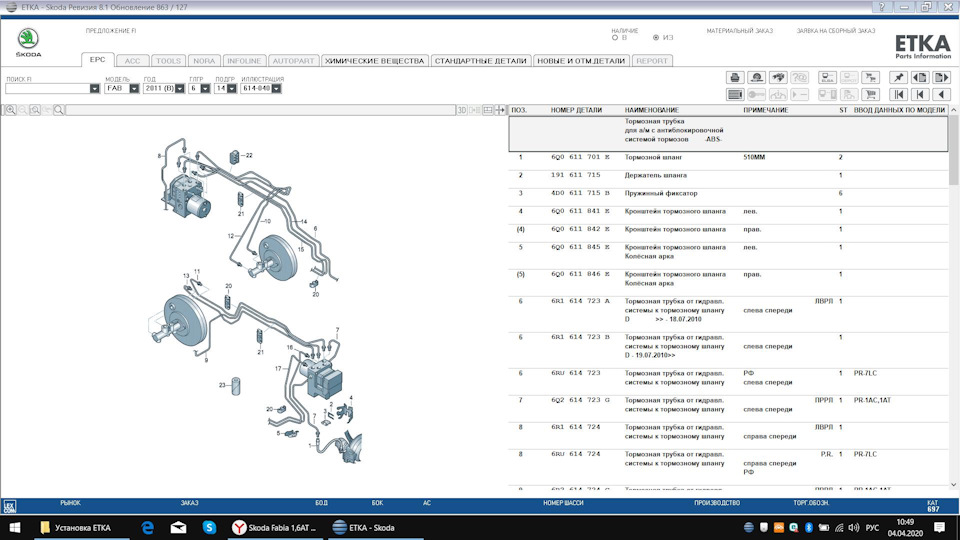Click the tool icon next to printer
Viewport: 960px width, 540px height.
click(756, 77)
